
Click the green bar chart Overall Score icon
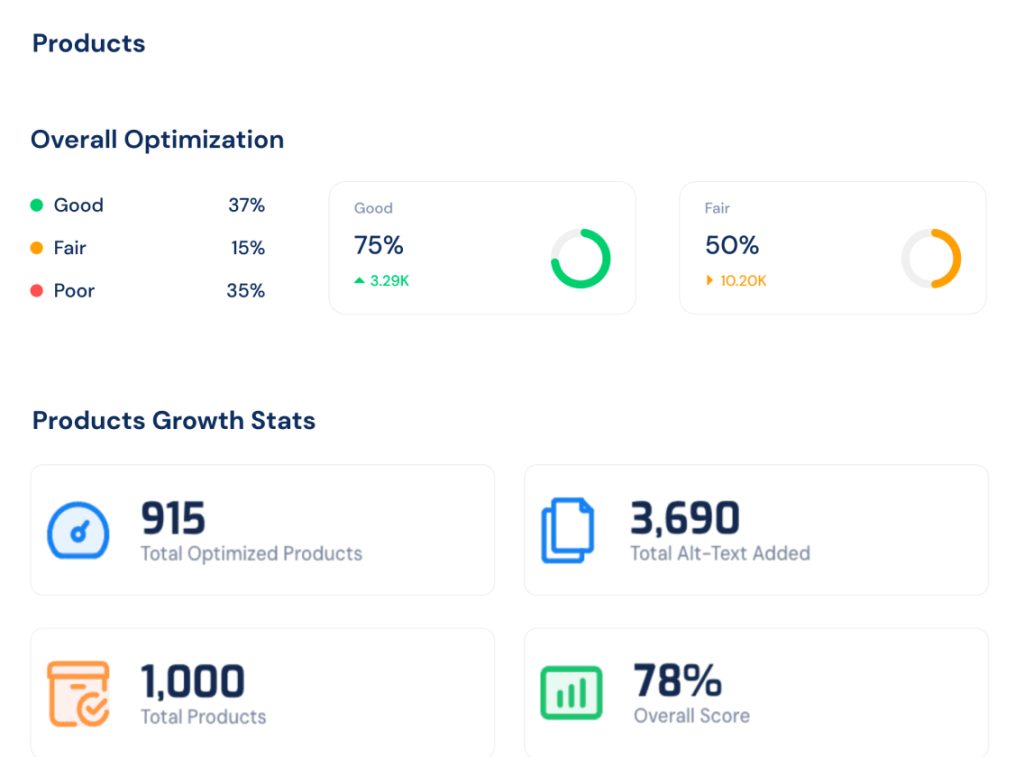pos(571,693)
